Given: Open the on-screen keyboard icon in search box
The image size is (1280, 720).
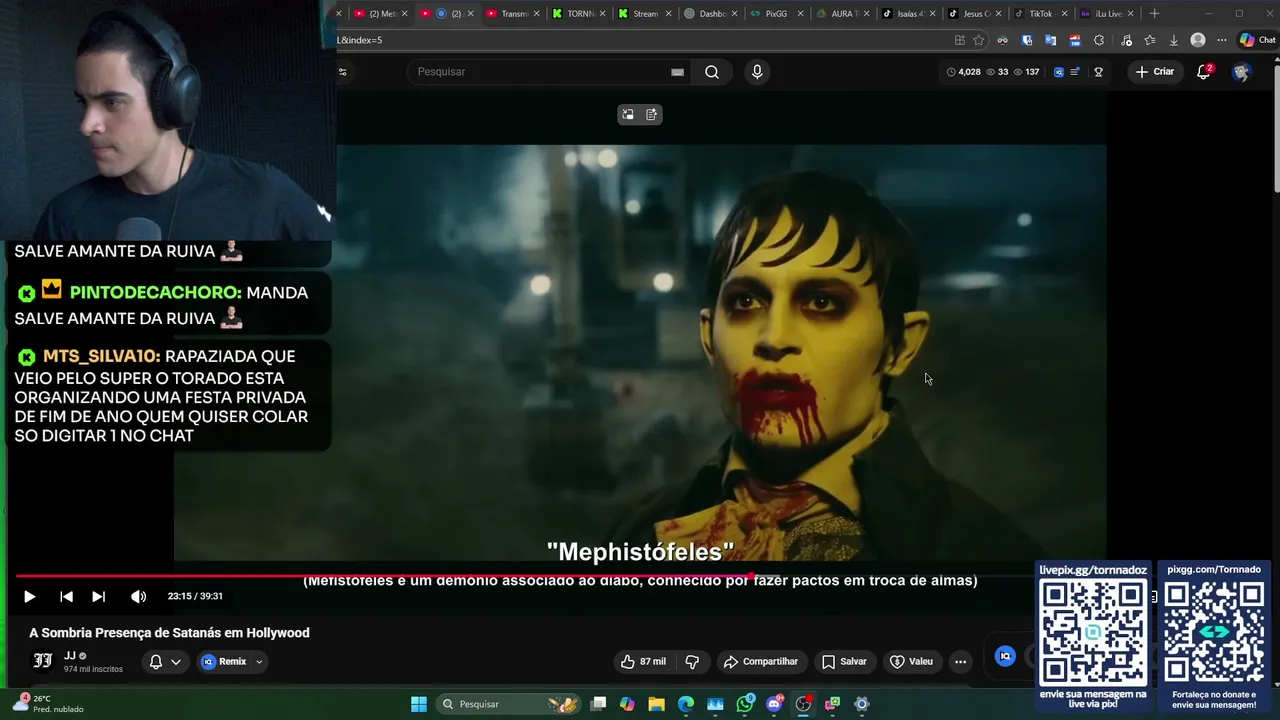Looking at the screenshot, I should pos(677,72).
